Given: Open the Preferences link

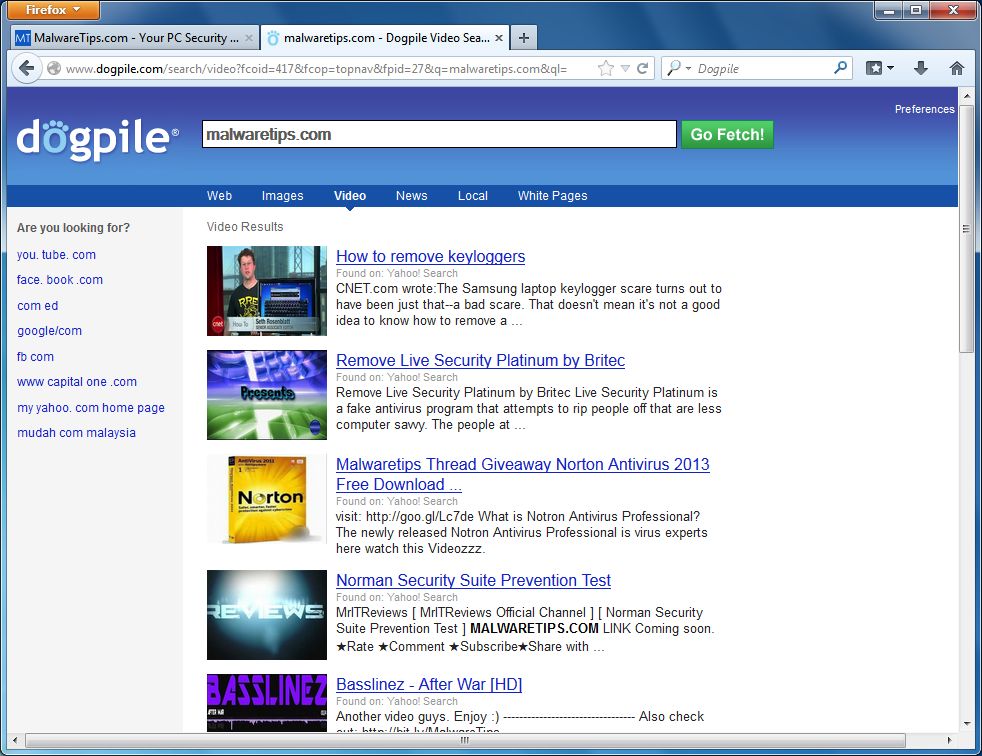Looking at the screenshot, I should [924, 109].
